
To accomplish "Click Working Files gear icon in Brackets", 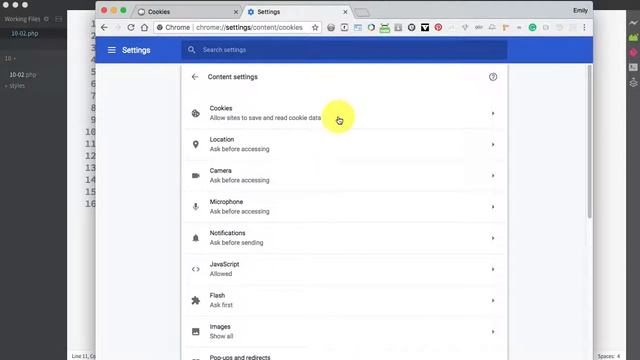I will [46, 19].
